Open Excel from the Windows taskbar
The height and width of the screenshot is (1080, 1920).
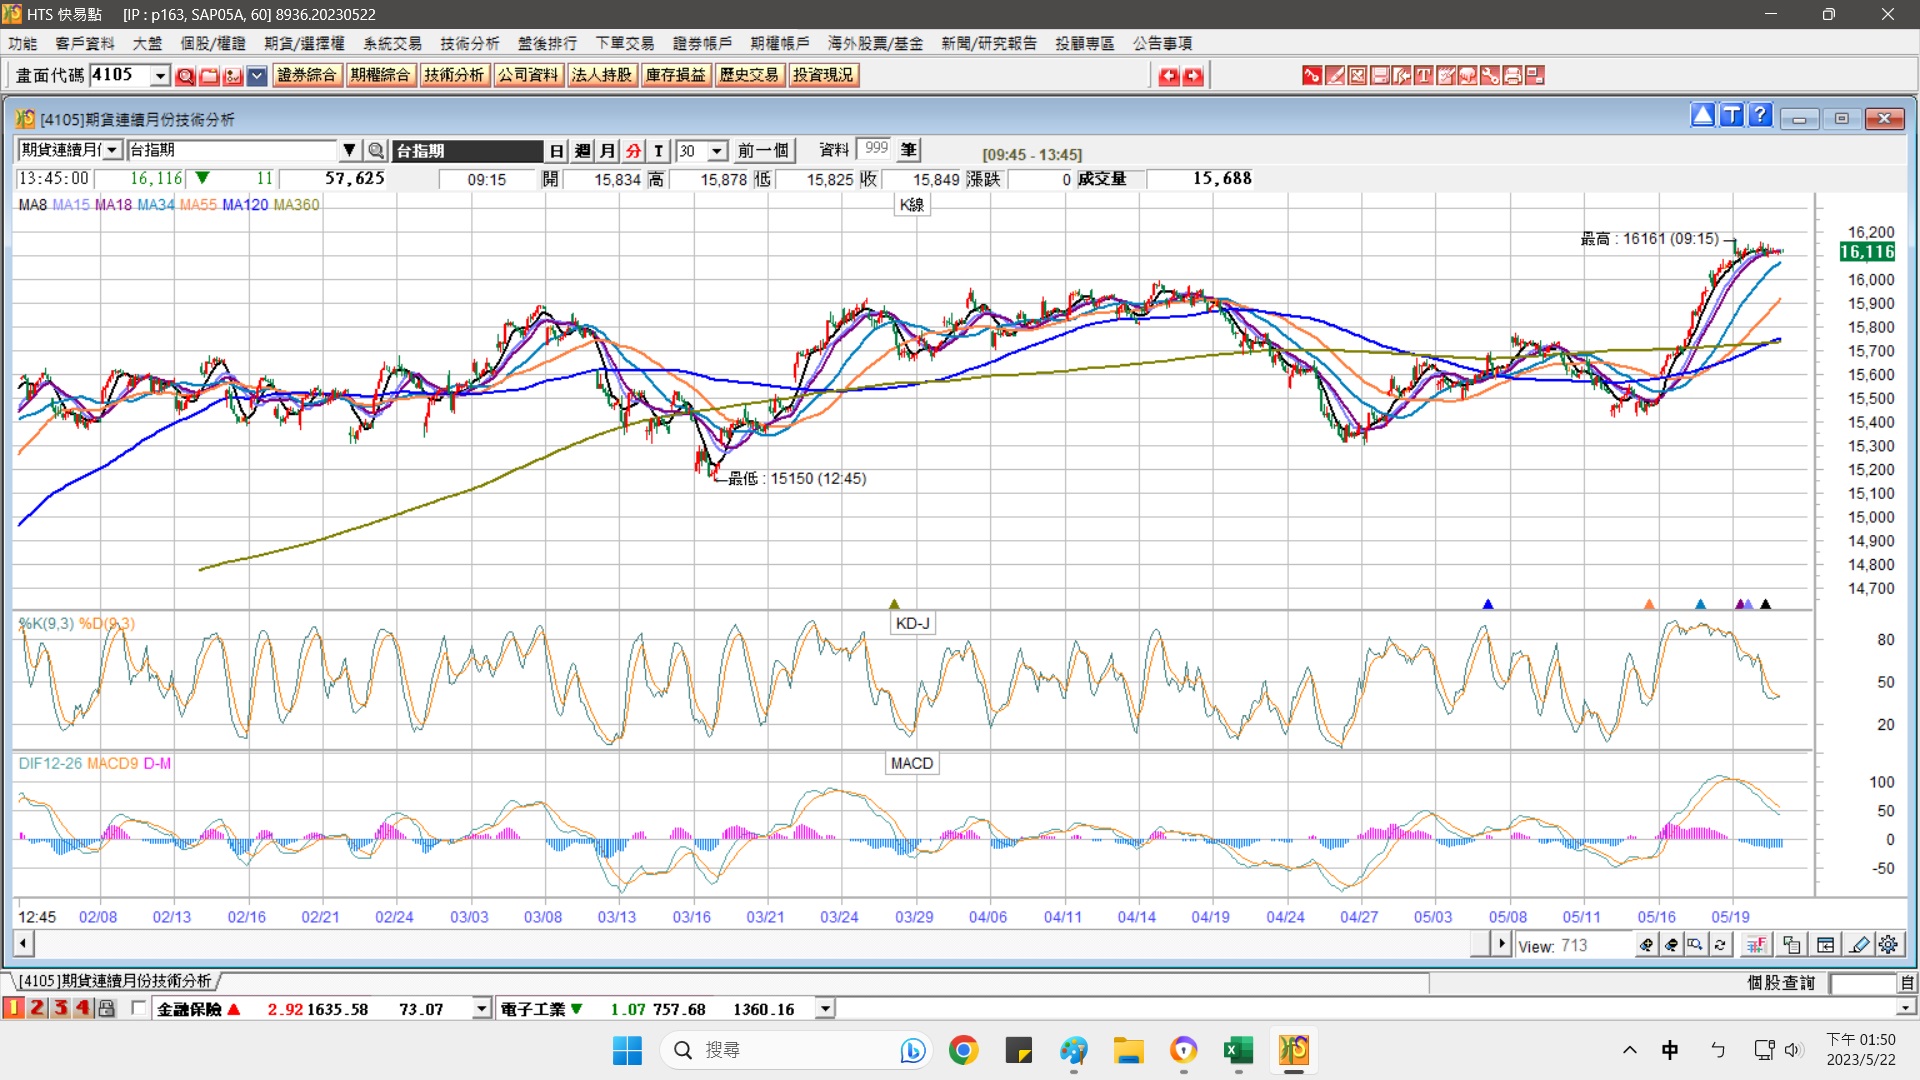[1238, 1050]
